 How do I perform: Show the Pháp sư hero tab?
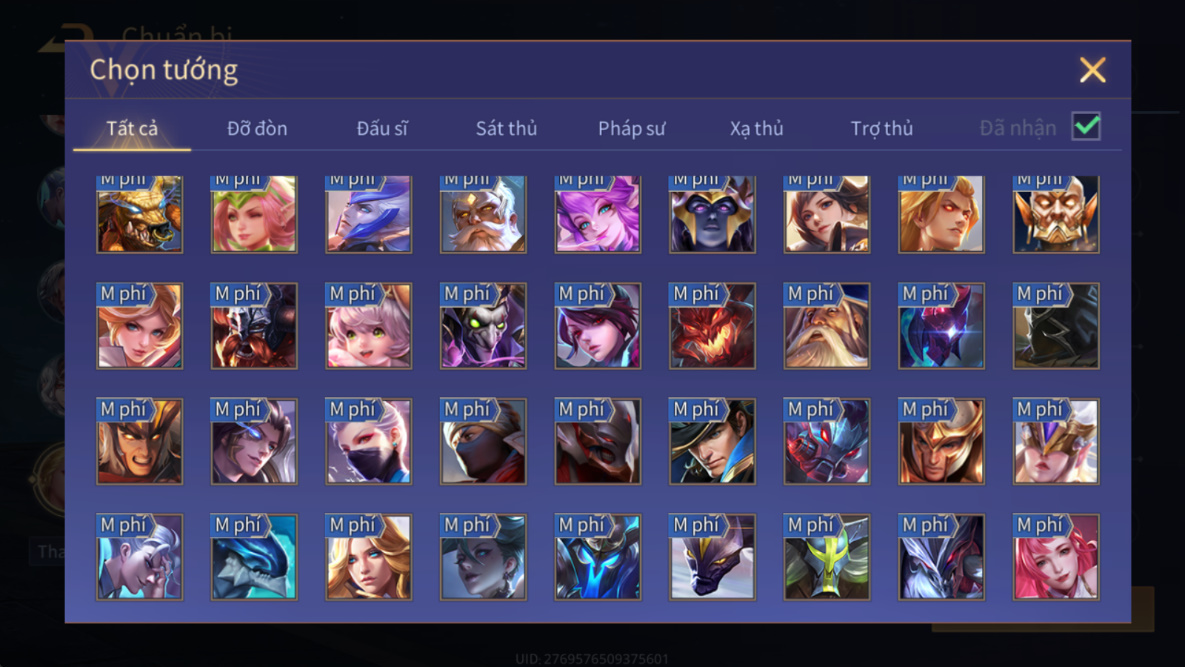click(631, 128)
